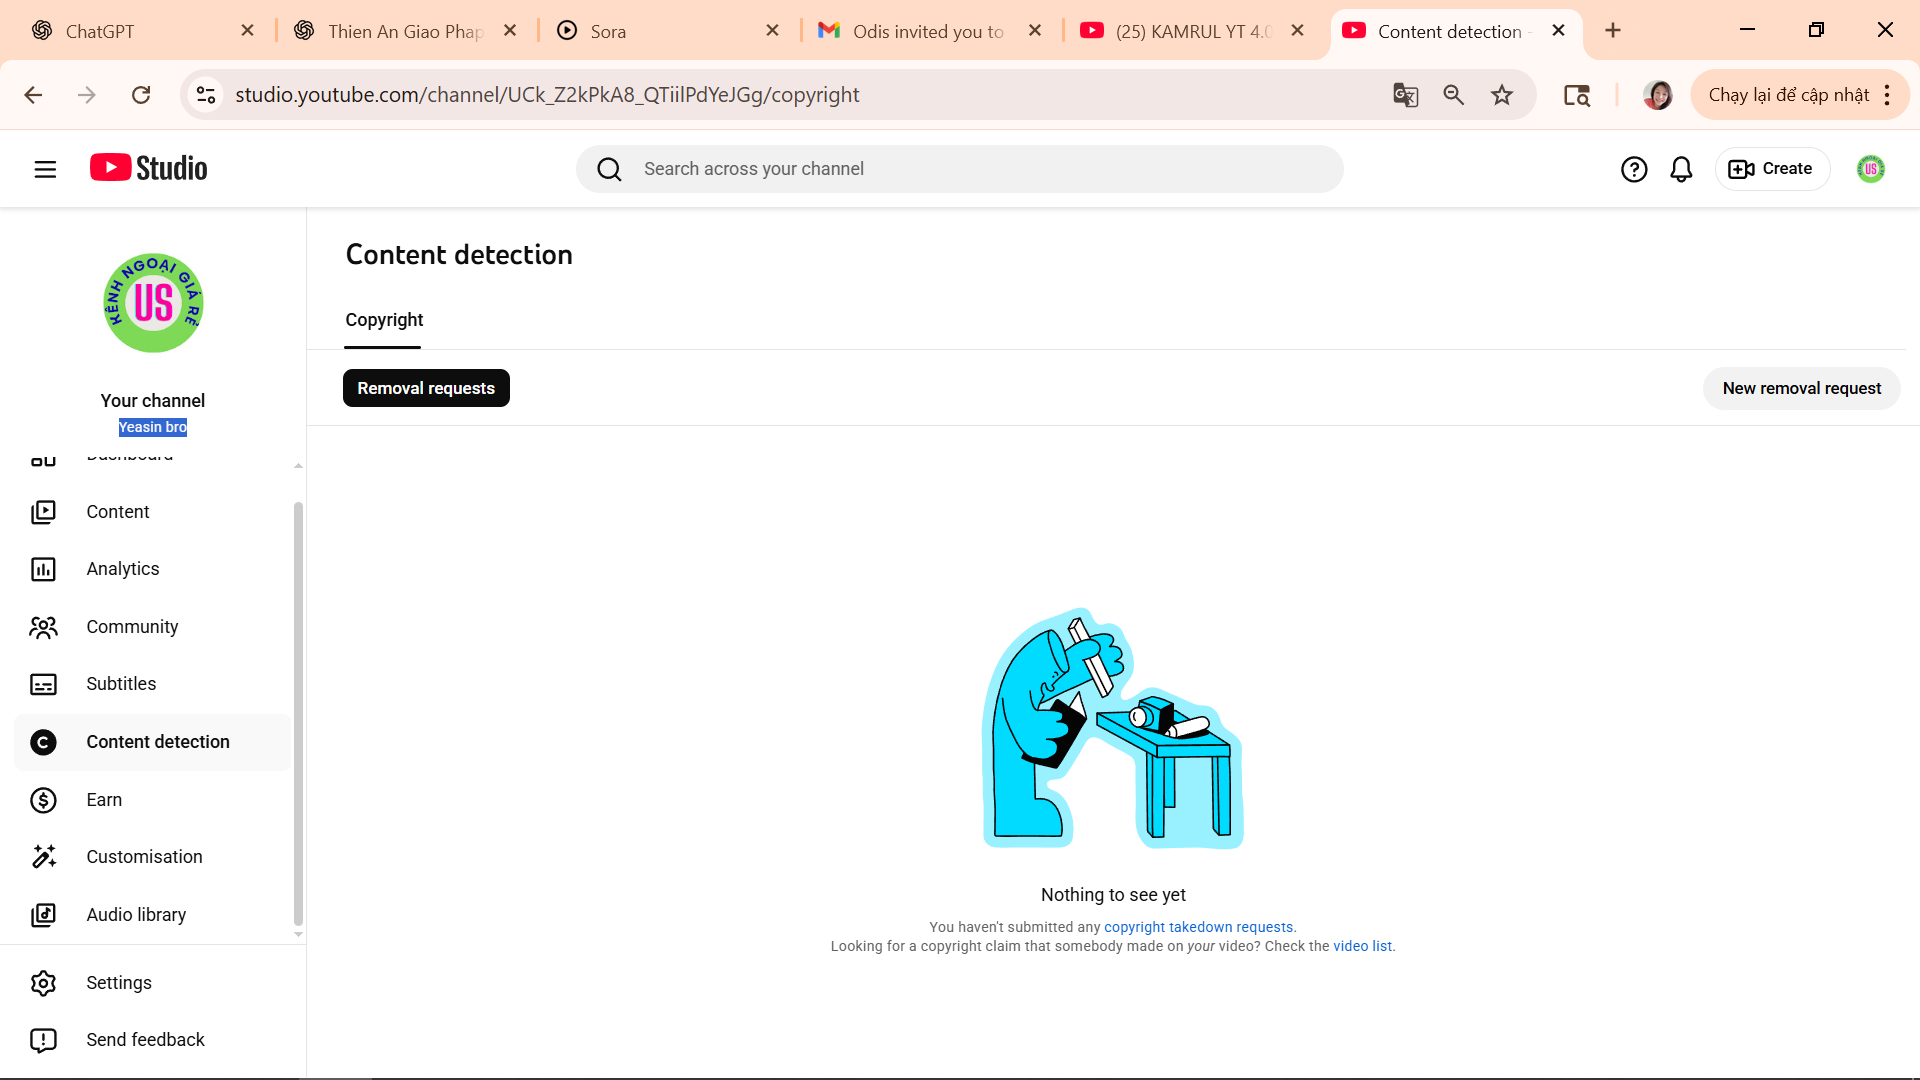Select the Copyright tab
The height and width of the screenshot is (1080, 1920).
coord(384,320)
